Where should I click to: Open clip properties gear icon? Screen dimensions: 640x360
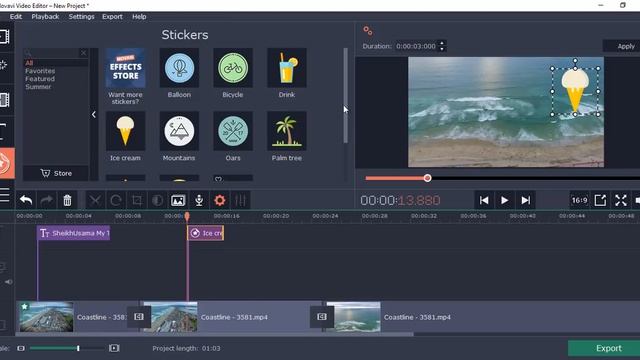(220, 200)
